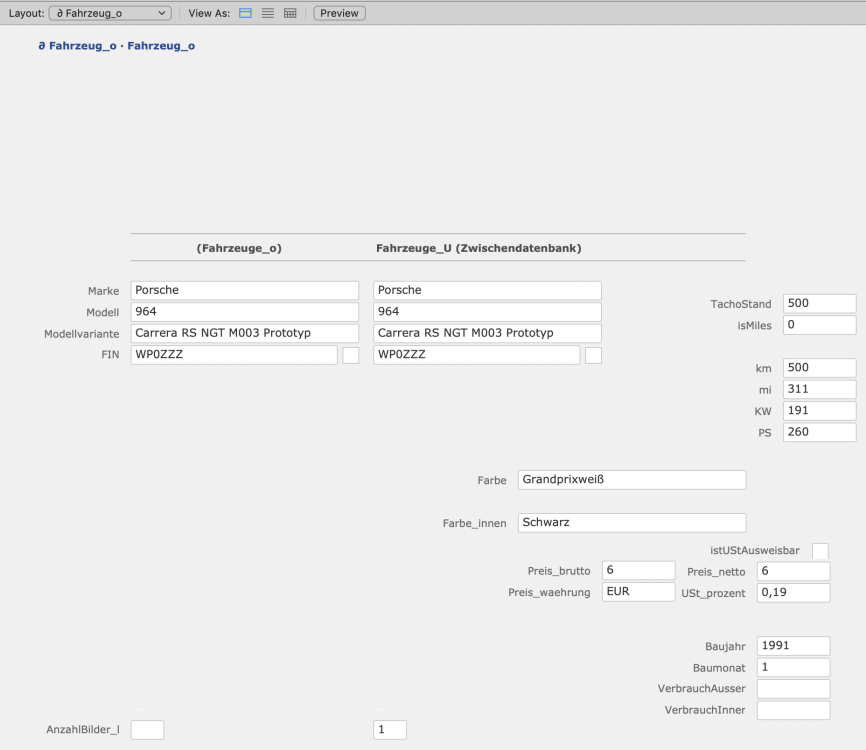
Task: Click the Farbe_innen field
Action: [632, 523]
